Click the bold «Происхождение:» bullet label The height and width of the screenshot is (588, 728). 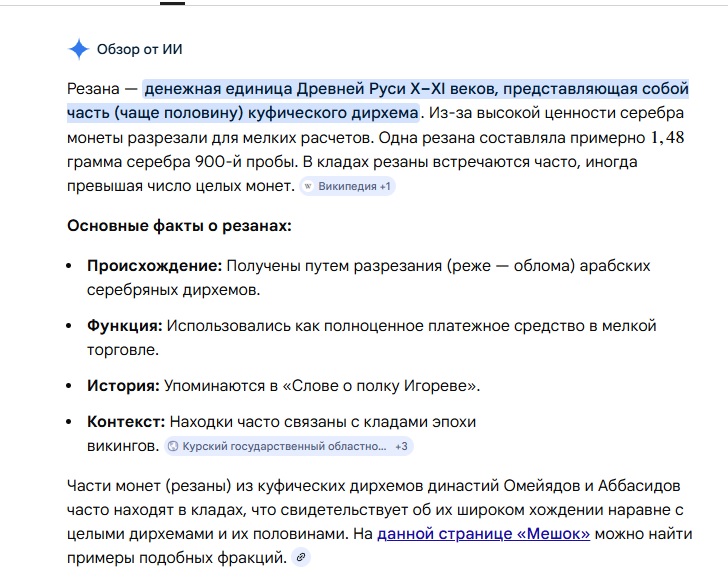[x=154, y=266]
